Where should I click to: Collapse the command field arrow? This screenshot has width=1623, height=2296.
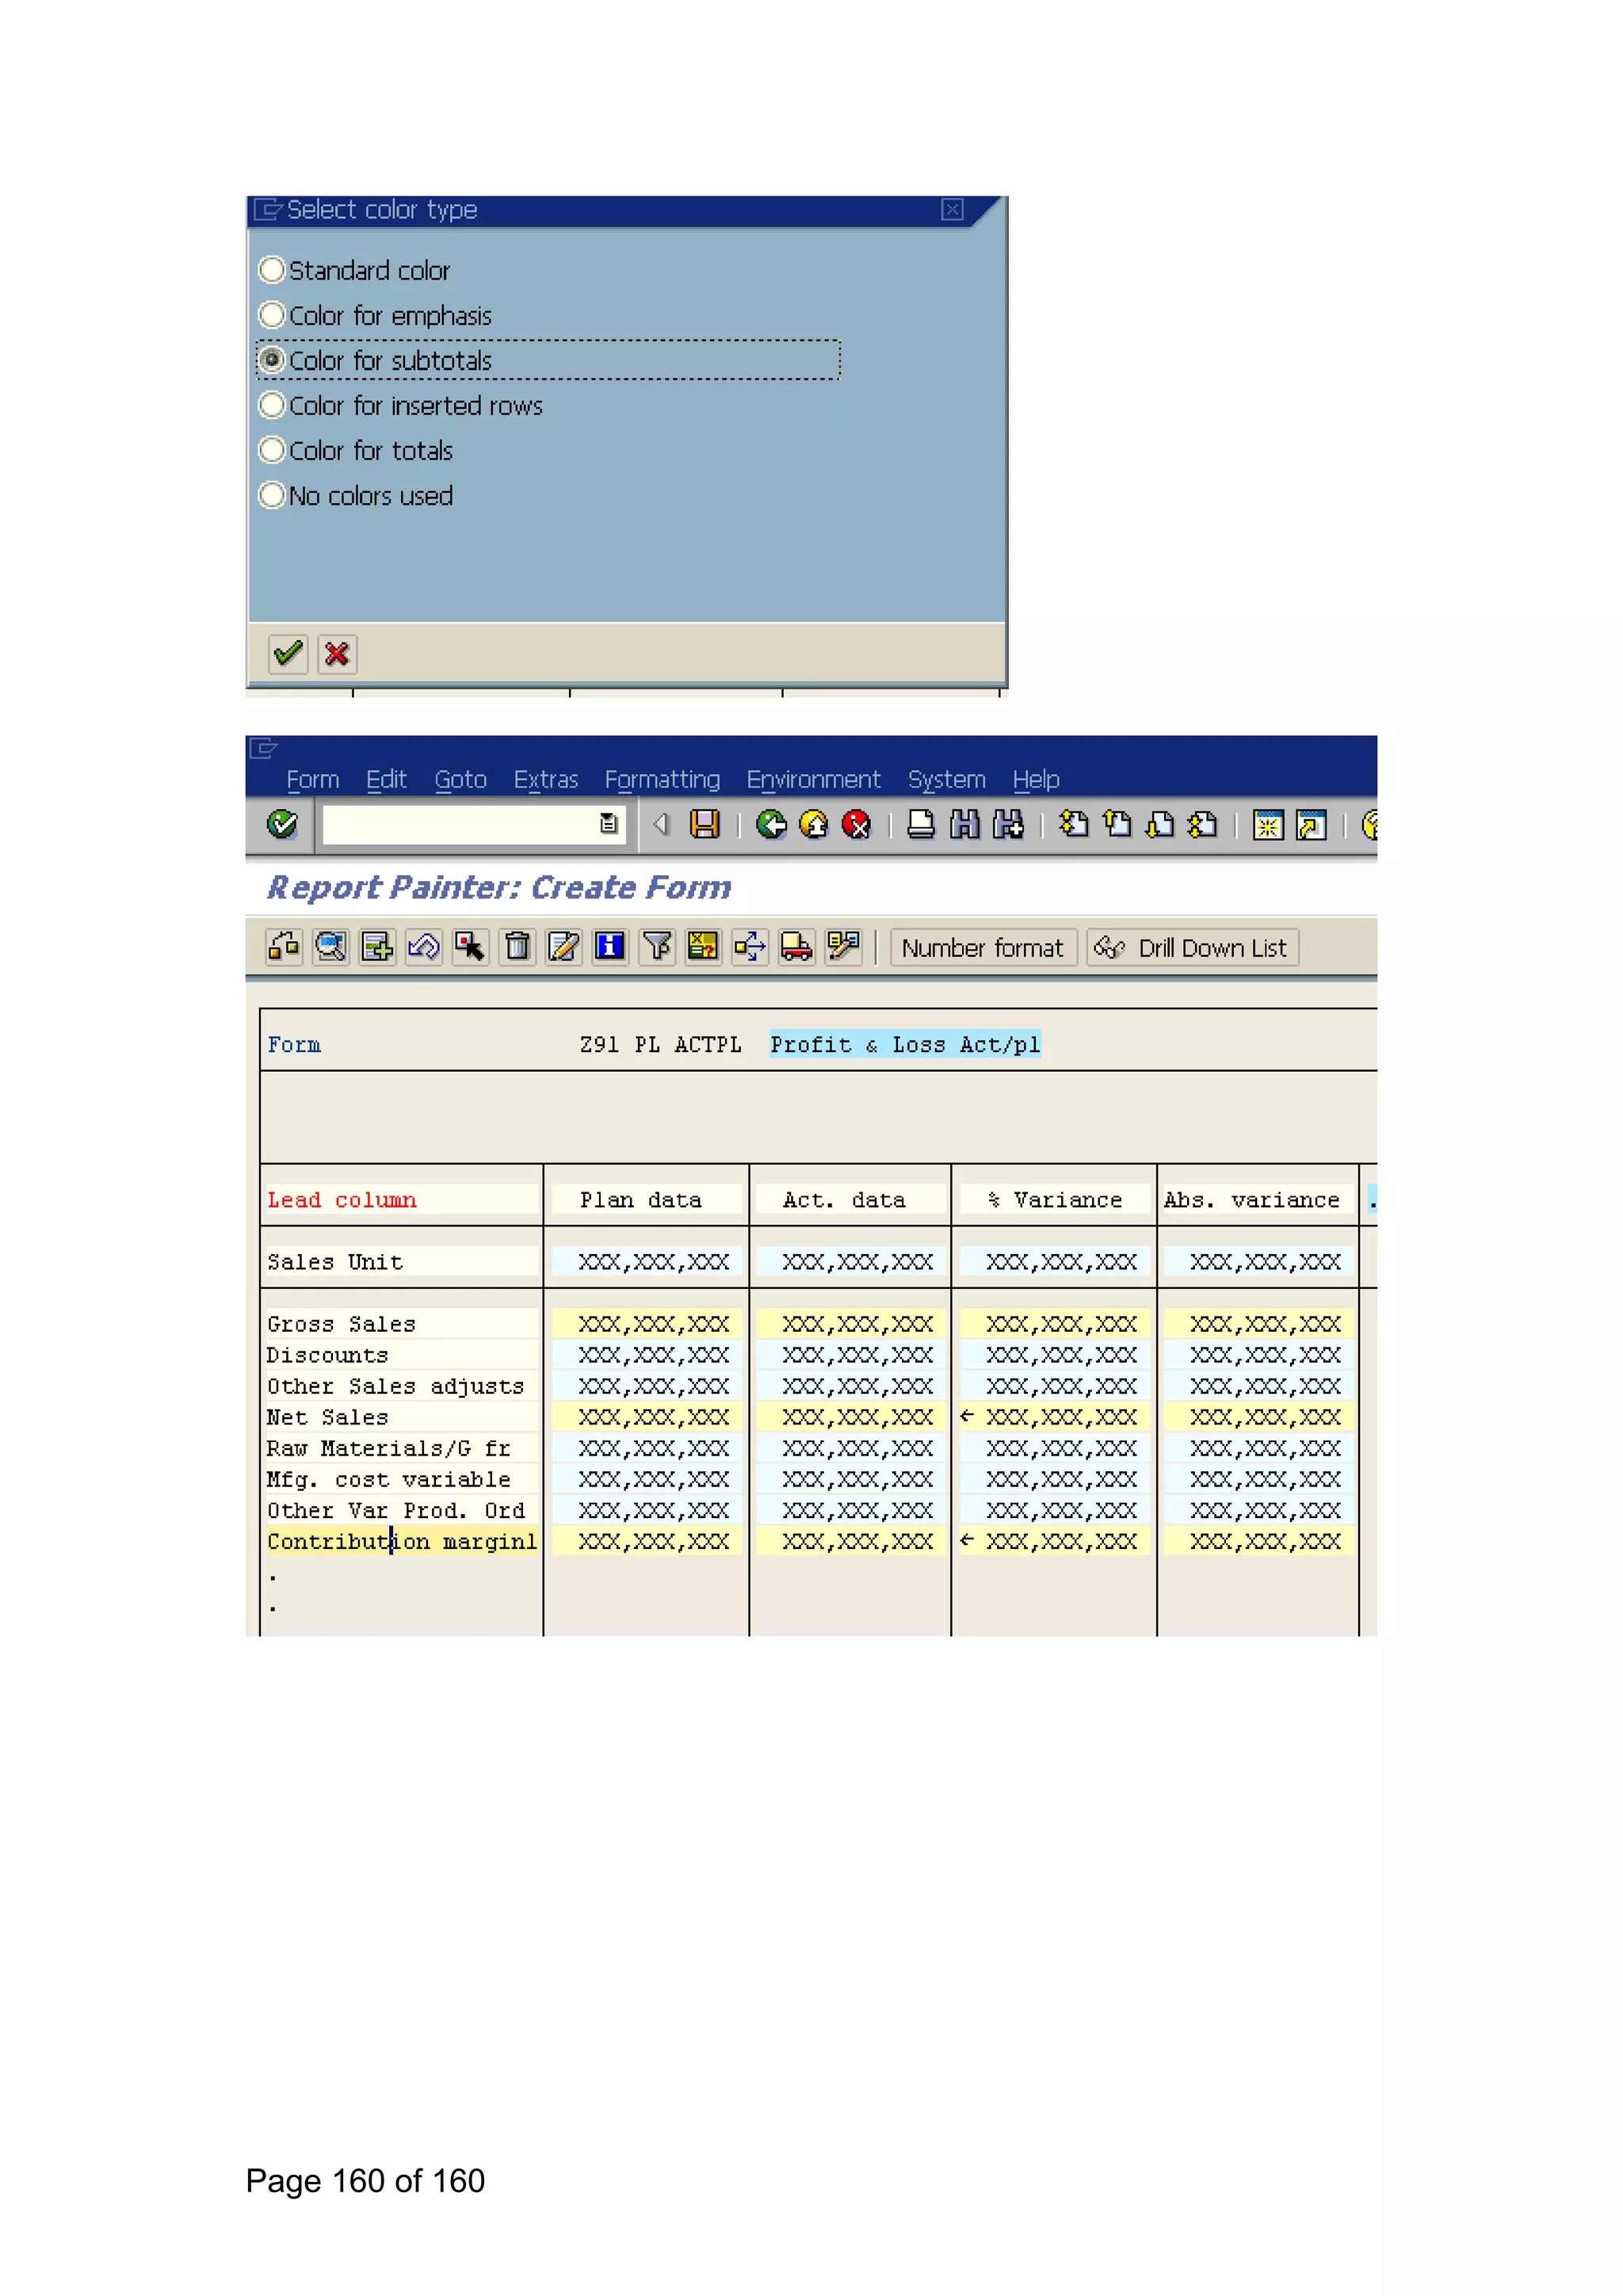click(660, 824)
